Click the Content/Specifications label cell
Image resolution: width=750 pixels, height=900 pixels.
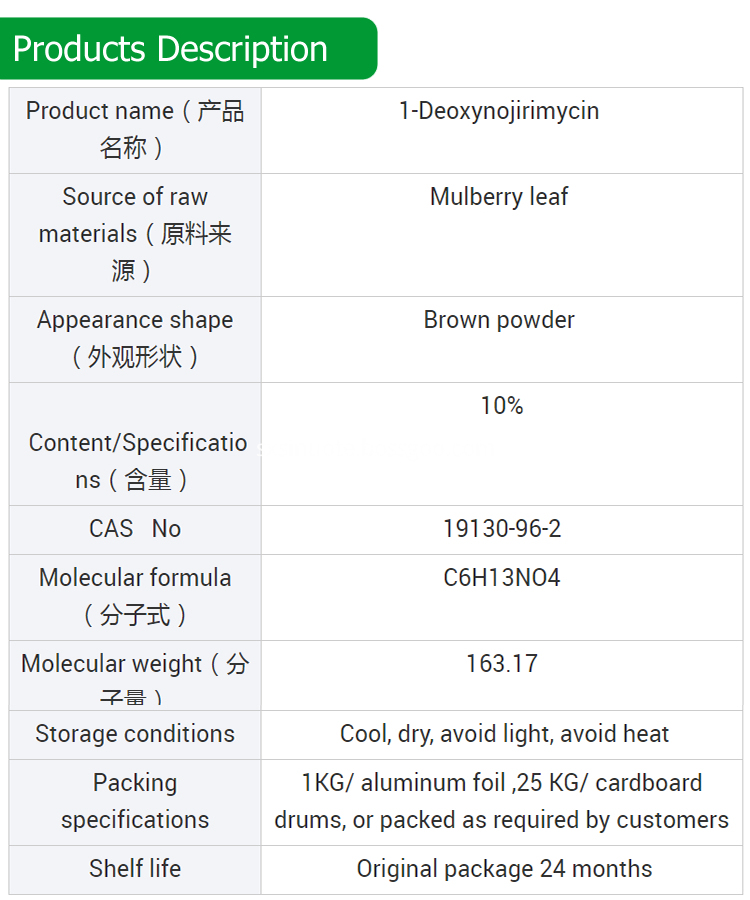[135, 461]
